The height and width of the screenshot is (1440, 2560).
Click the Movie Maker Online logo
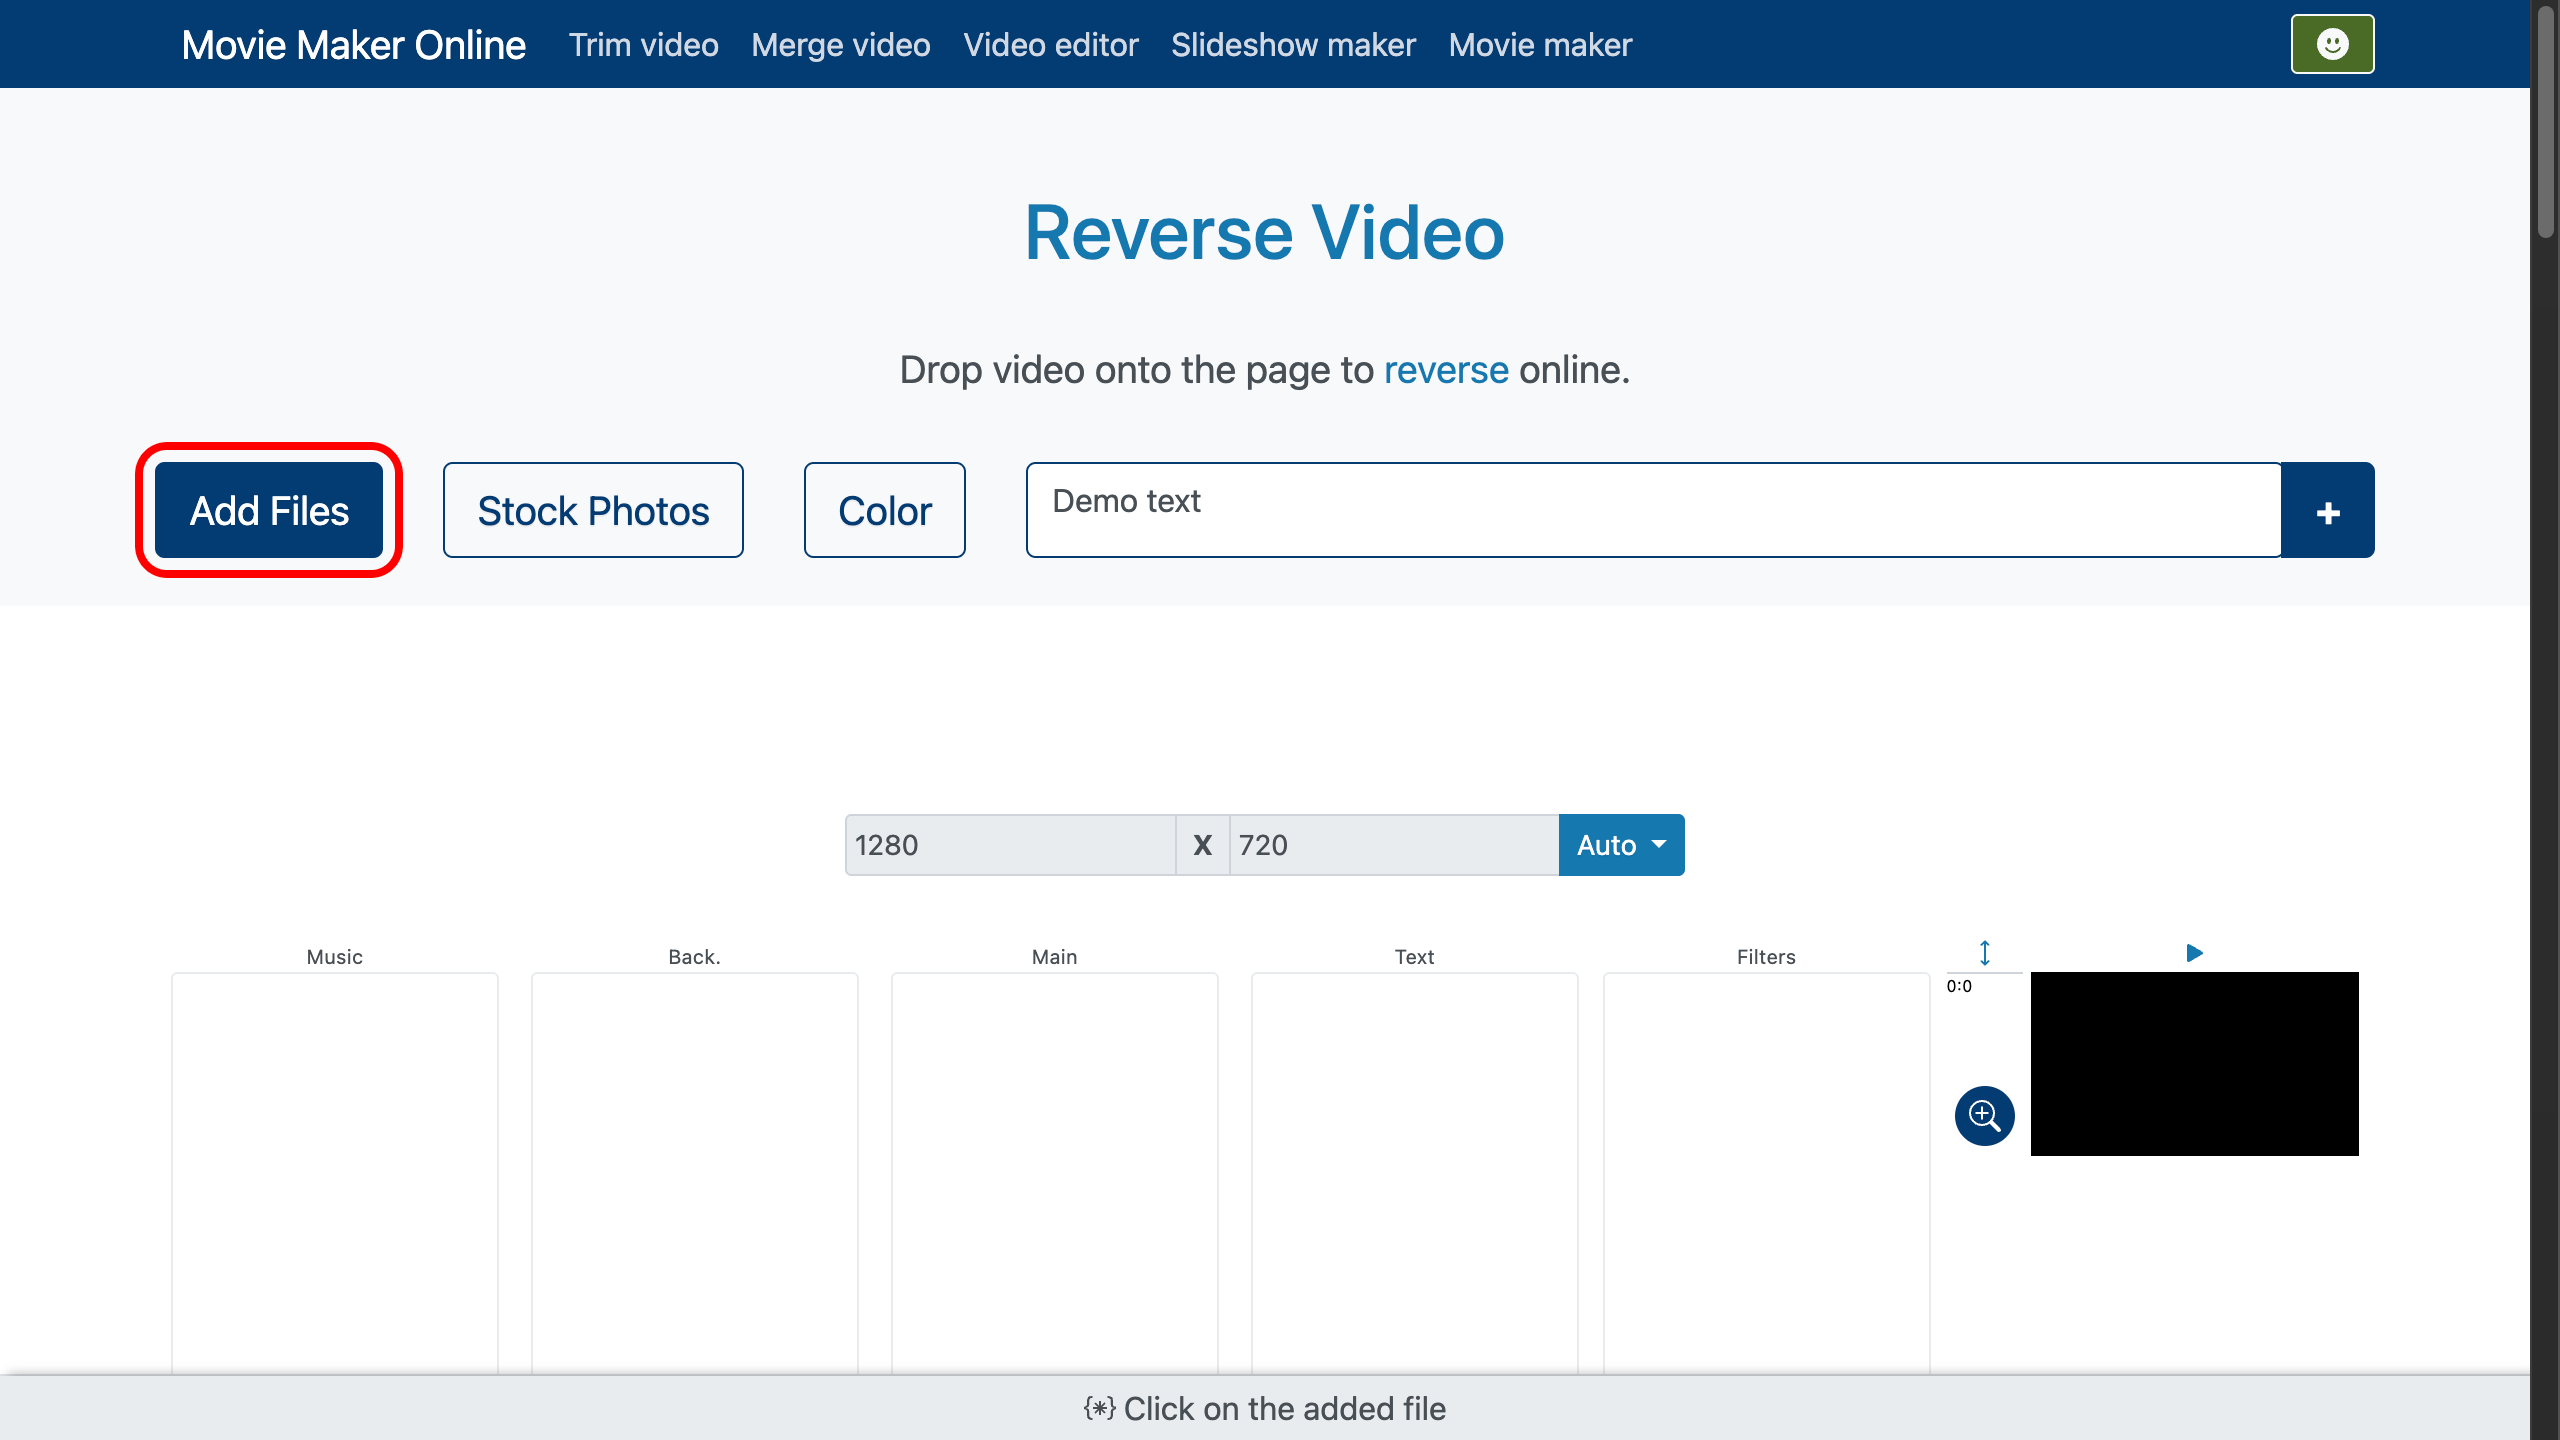pos(353,45)
